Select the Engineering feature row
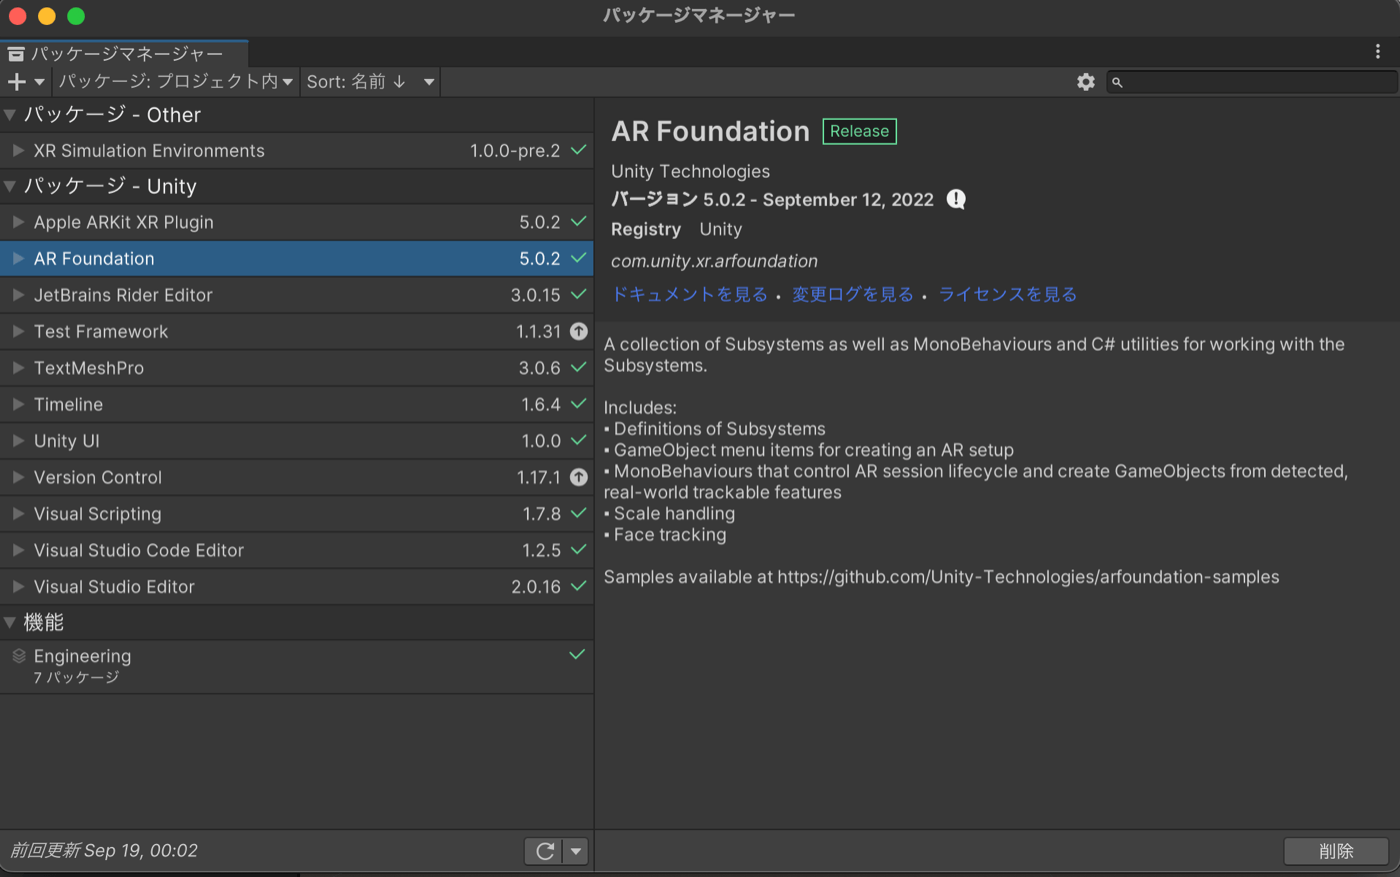1400x877 pixels. [x=297, y=667]
